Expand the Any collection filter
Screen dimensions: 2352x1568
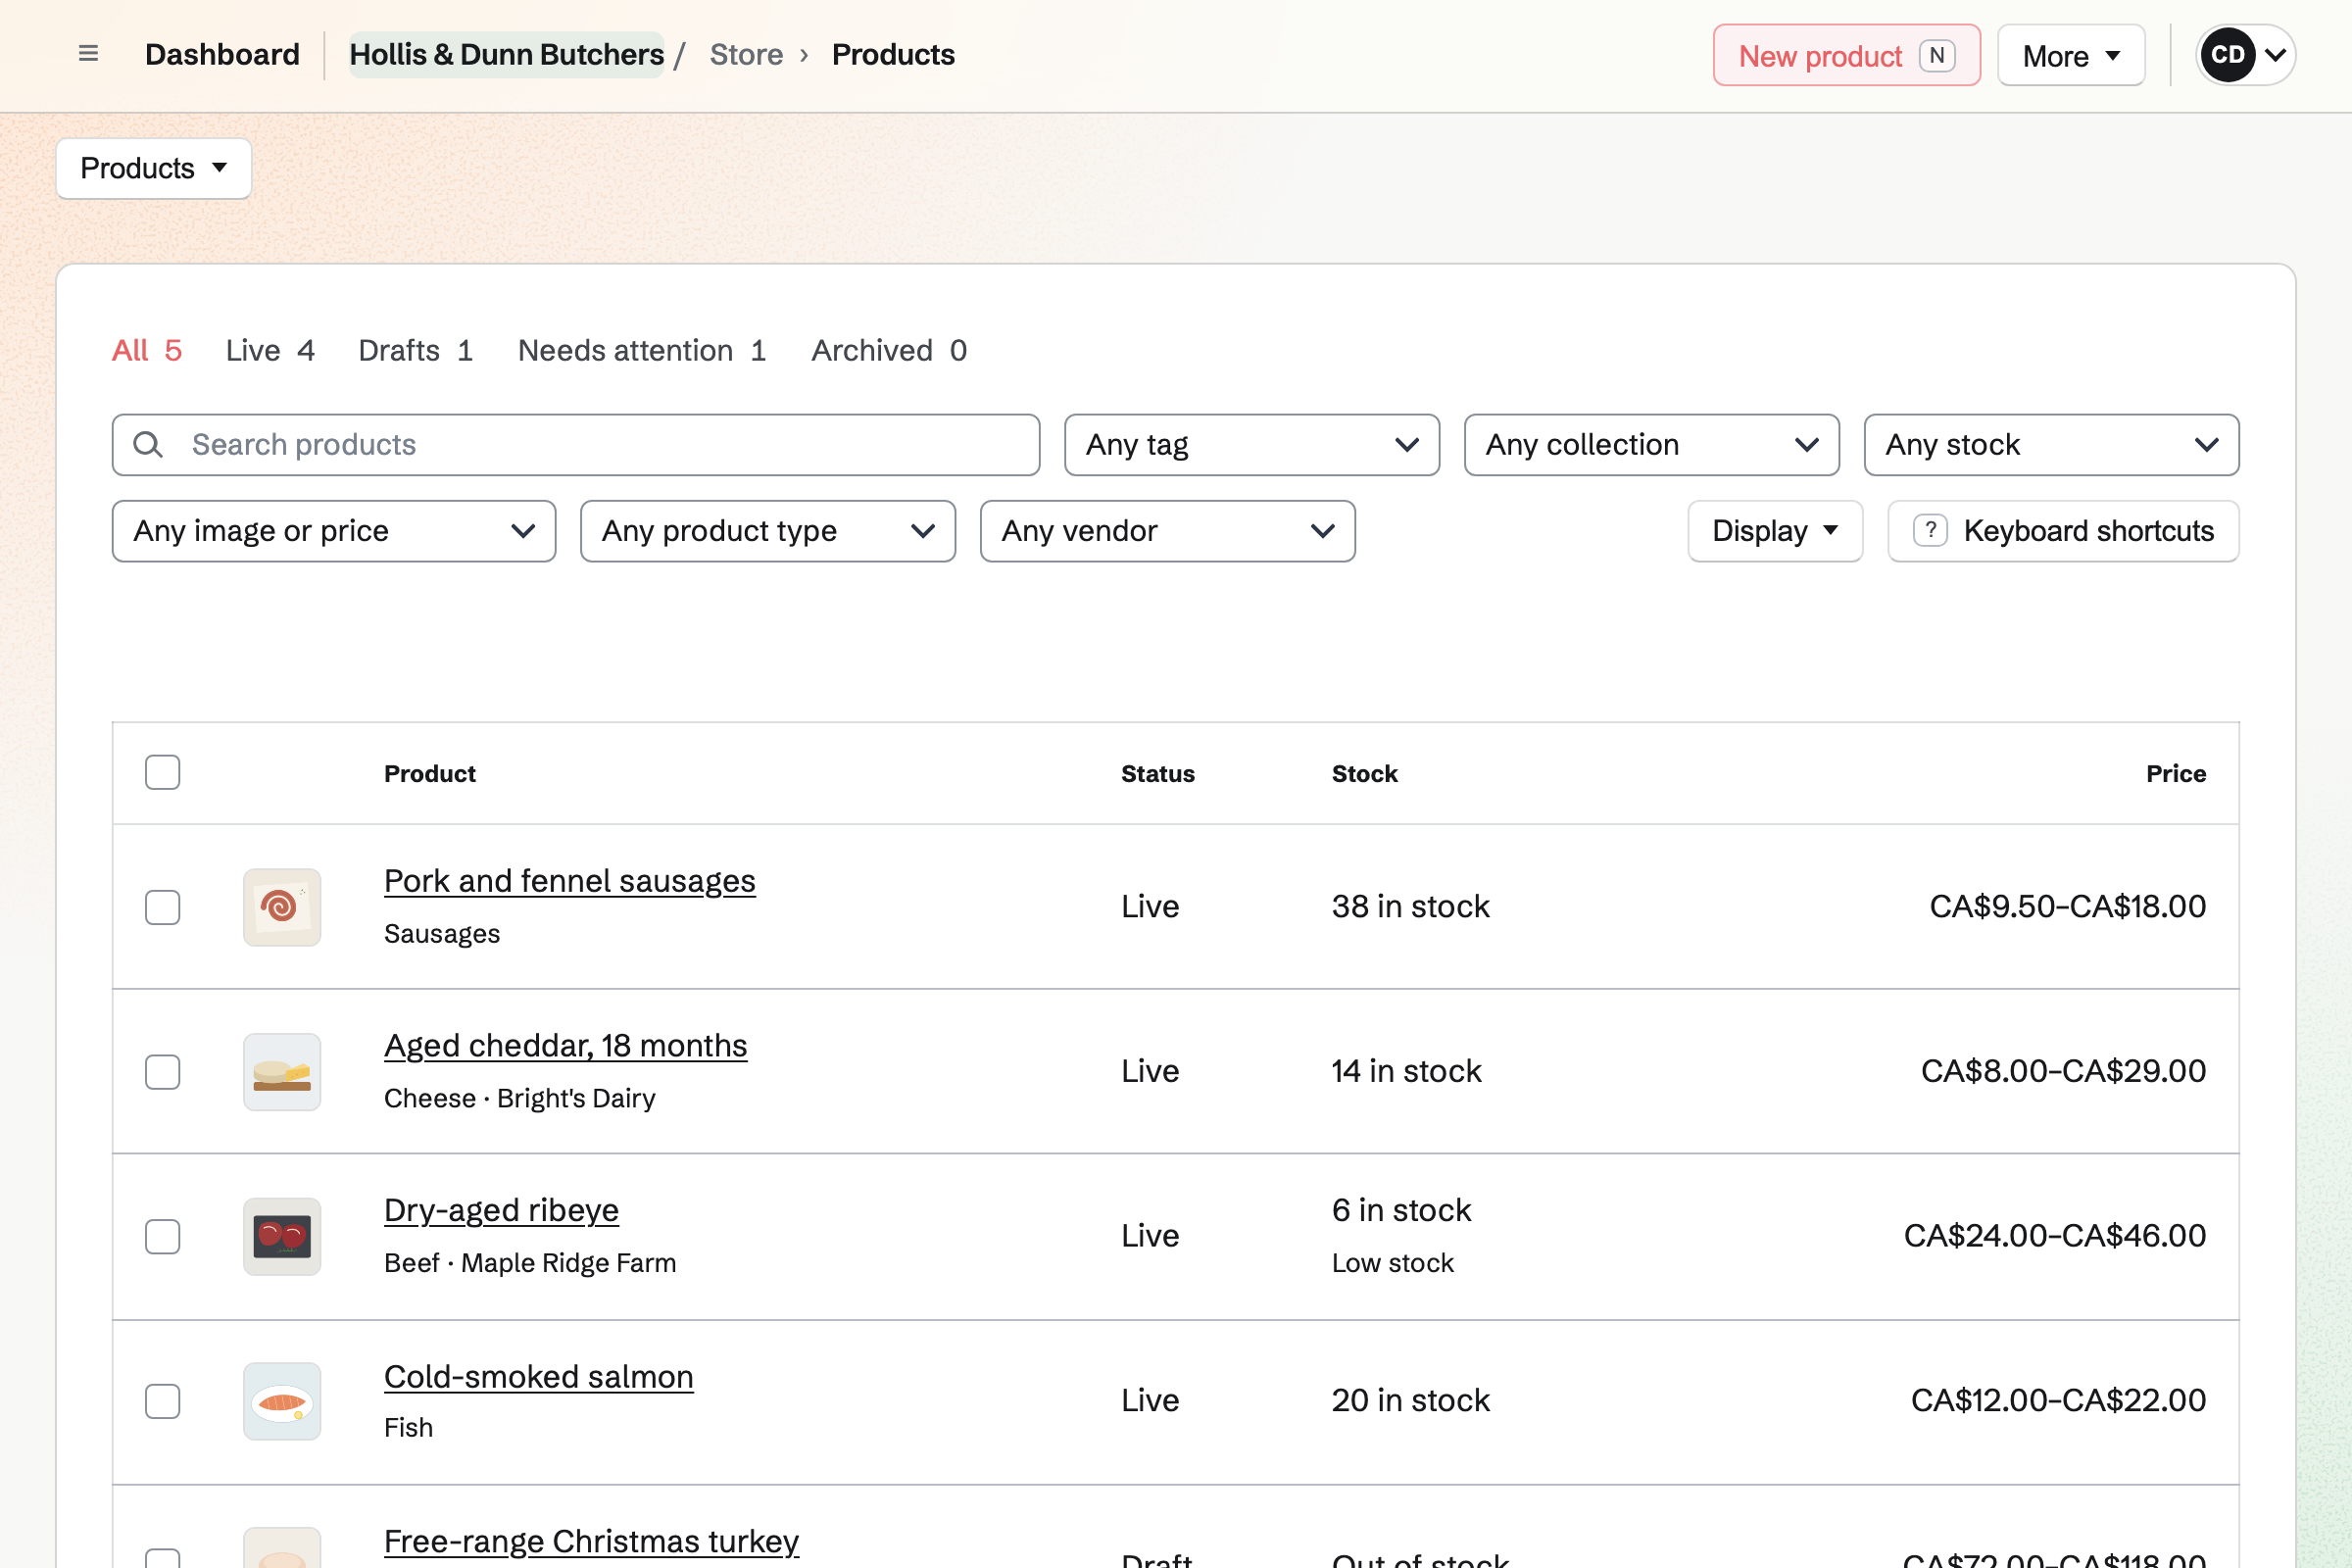coord(1652,445)
